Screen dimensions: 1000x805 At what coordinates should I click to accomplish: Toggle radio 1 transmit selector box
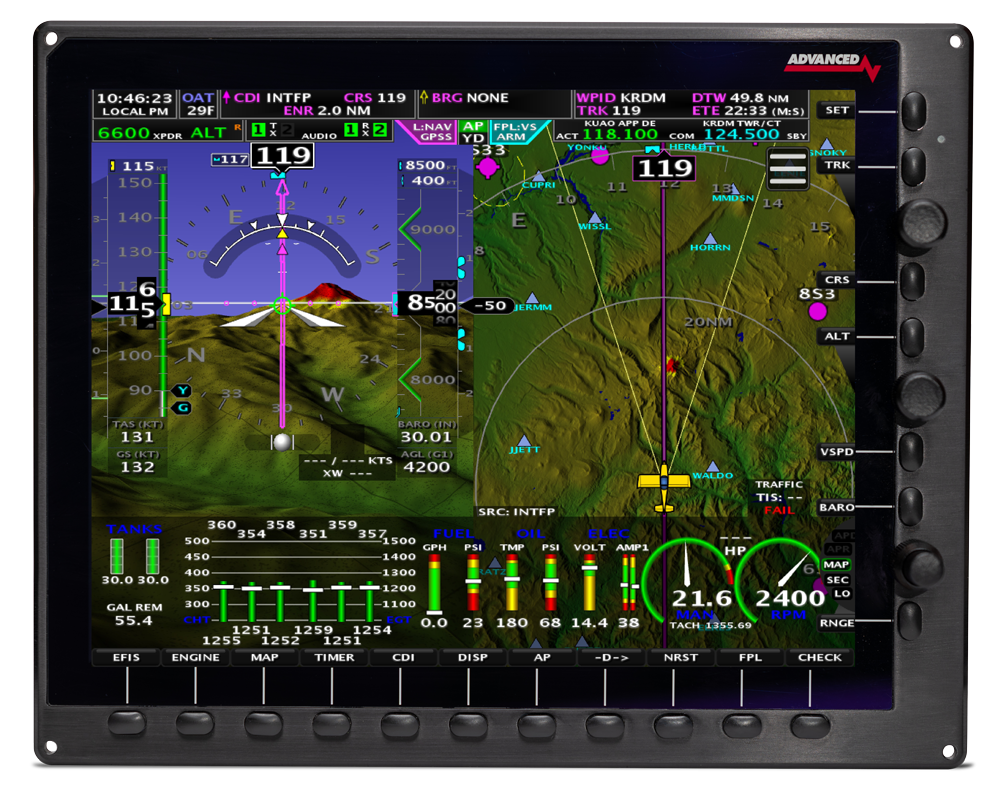258,130
